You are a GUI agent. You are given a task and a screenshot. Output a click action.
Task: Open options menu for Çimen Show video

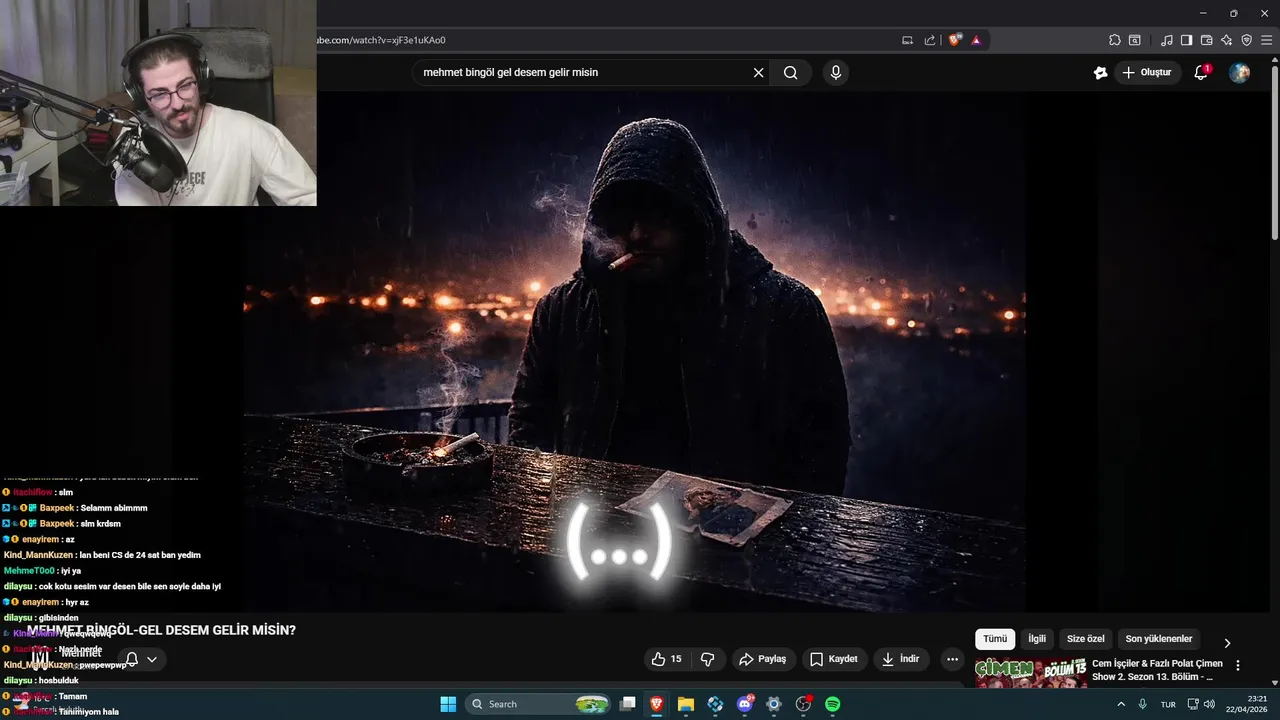coord(1238,665)
